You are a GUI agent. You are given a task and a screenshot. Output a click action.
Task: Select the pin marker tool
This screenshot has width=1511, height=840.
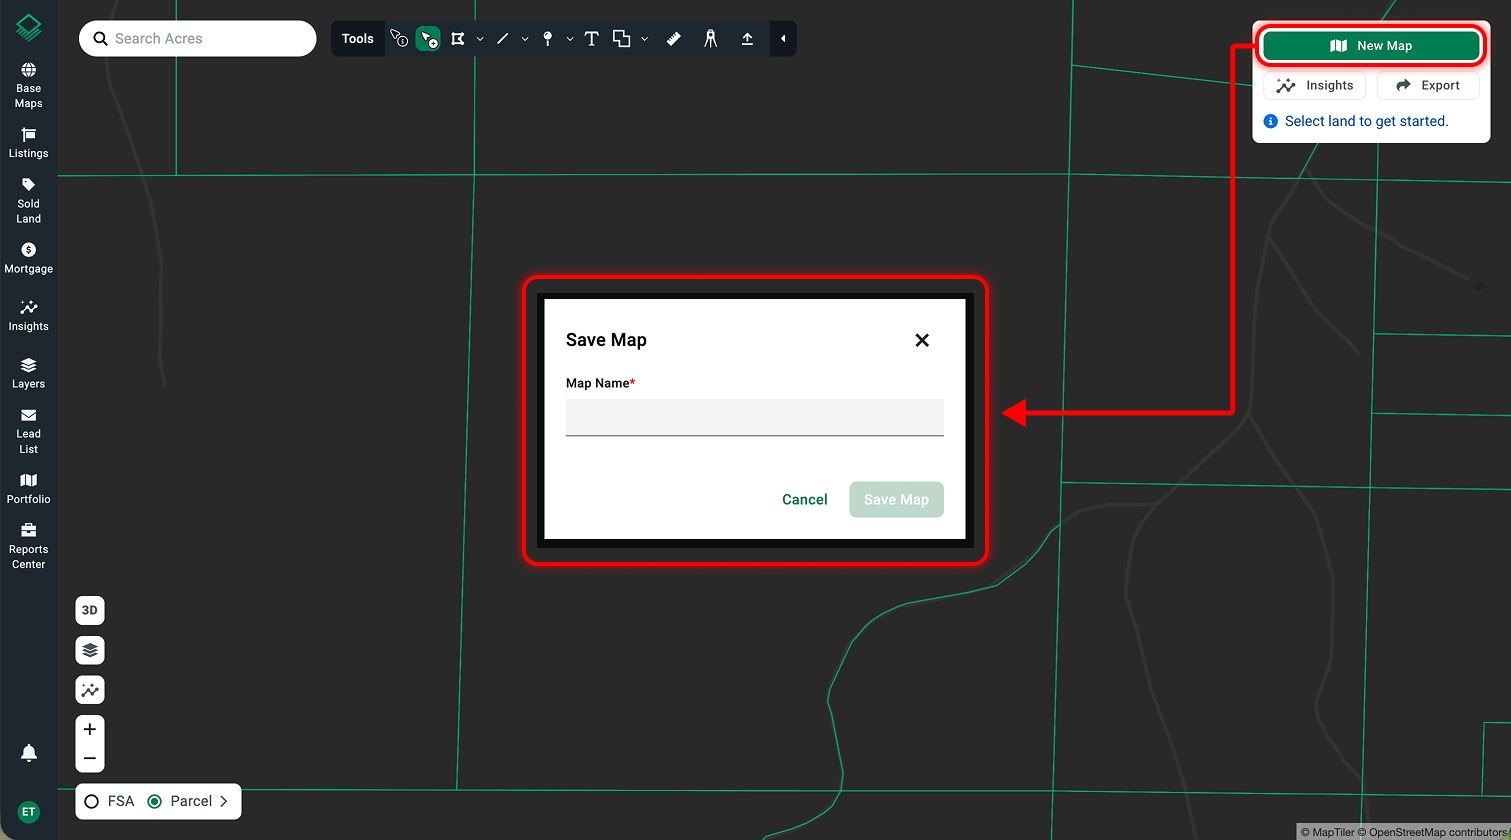547,39
